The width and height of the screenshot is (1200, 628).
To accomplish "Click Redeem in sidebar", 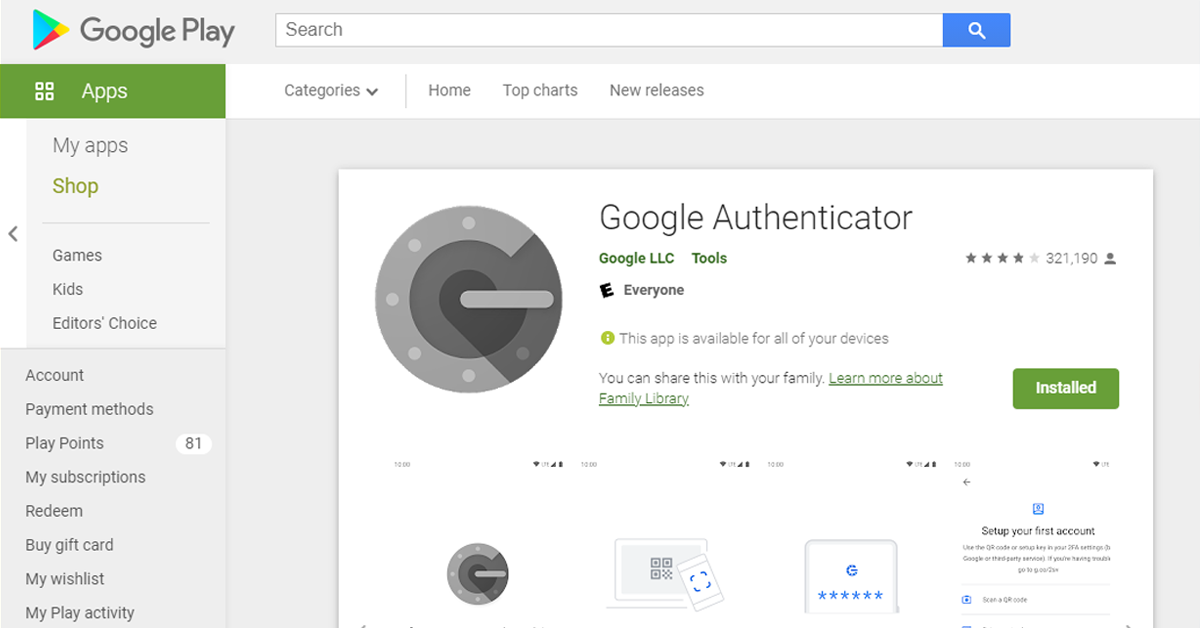I will pos(54,511).
